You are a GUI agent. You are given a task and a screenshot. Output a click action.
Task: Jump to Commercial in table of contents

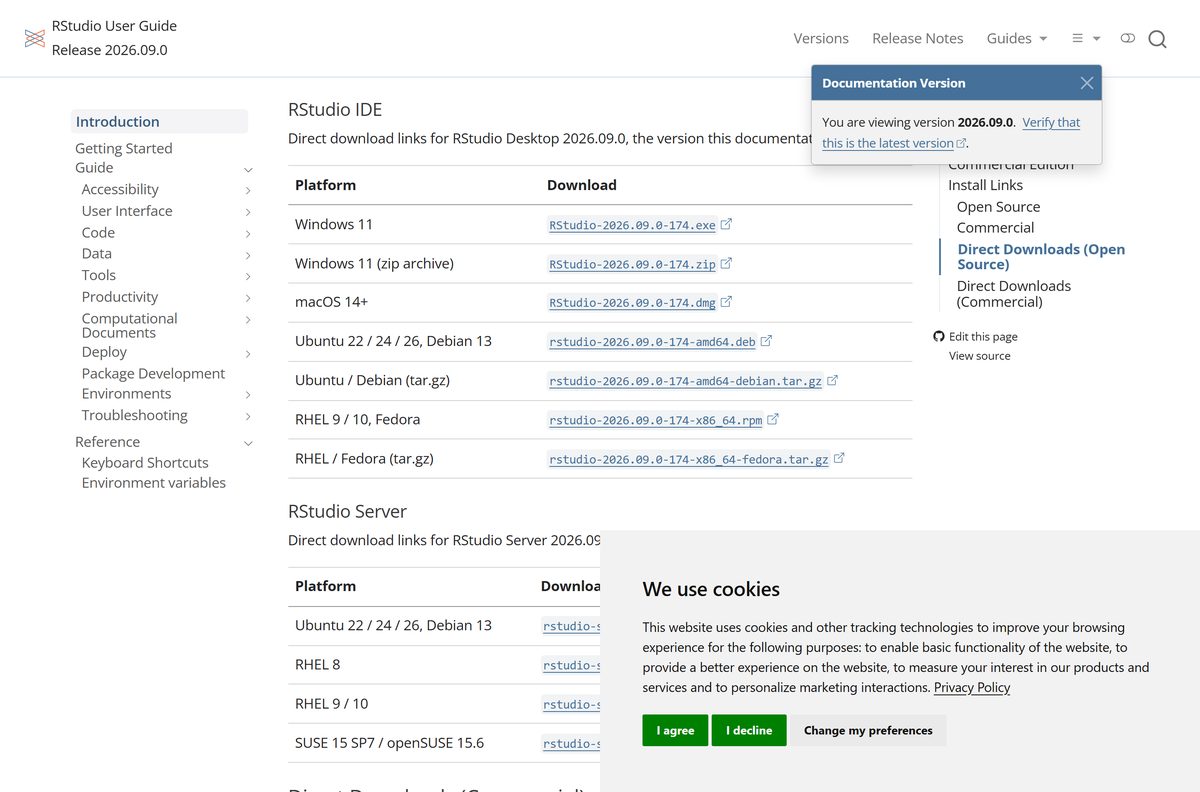[995, 227]
